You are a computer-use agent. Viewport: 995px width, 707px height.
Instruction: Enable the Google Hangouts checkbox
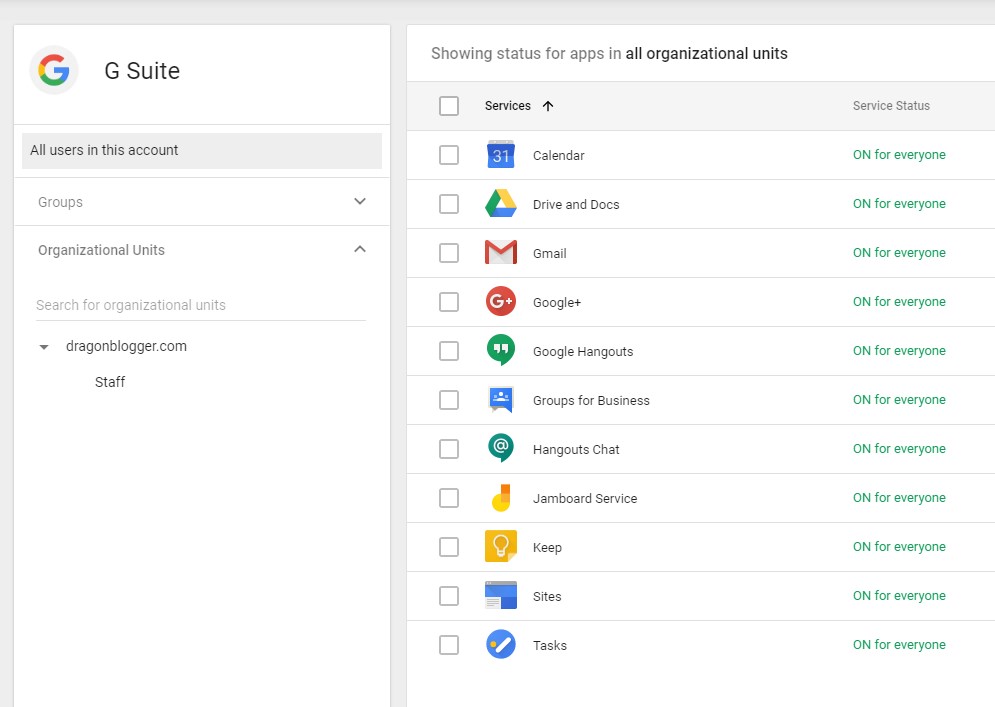tap(449, 351)
